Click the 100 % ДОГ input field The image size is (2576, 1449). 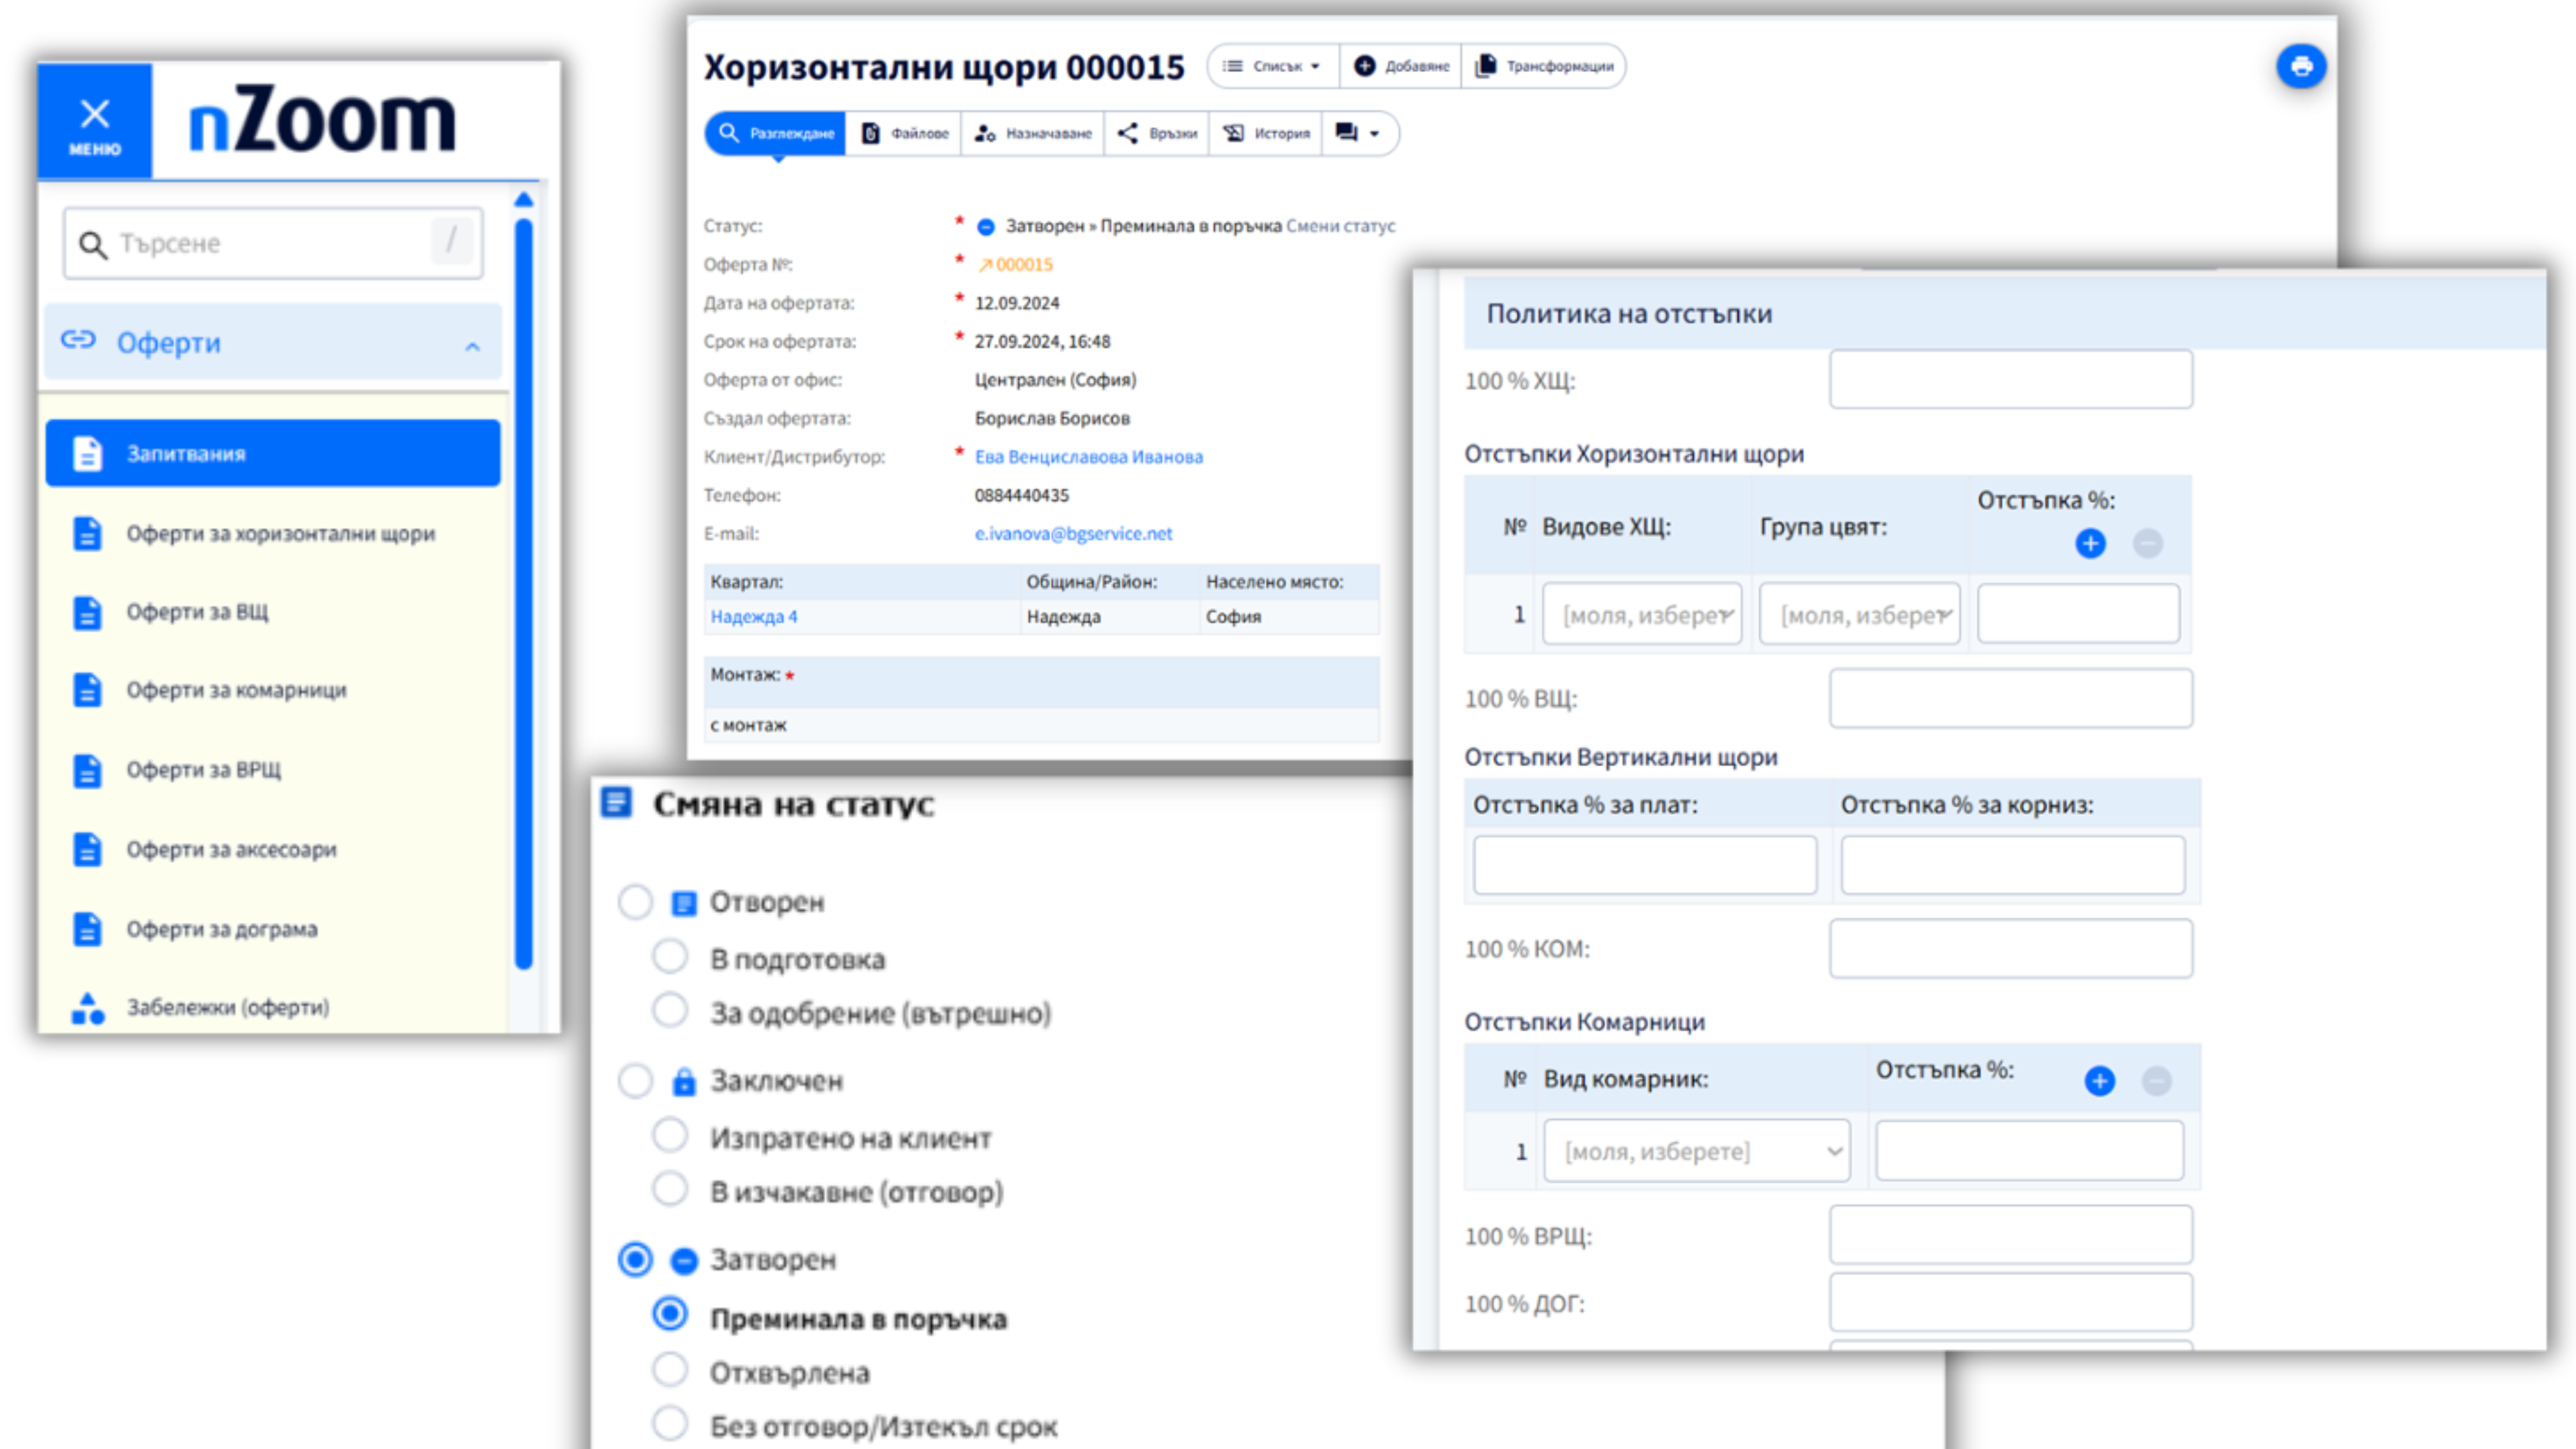click(2011, 1302)
